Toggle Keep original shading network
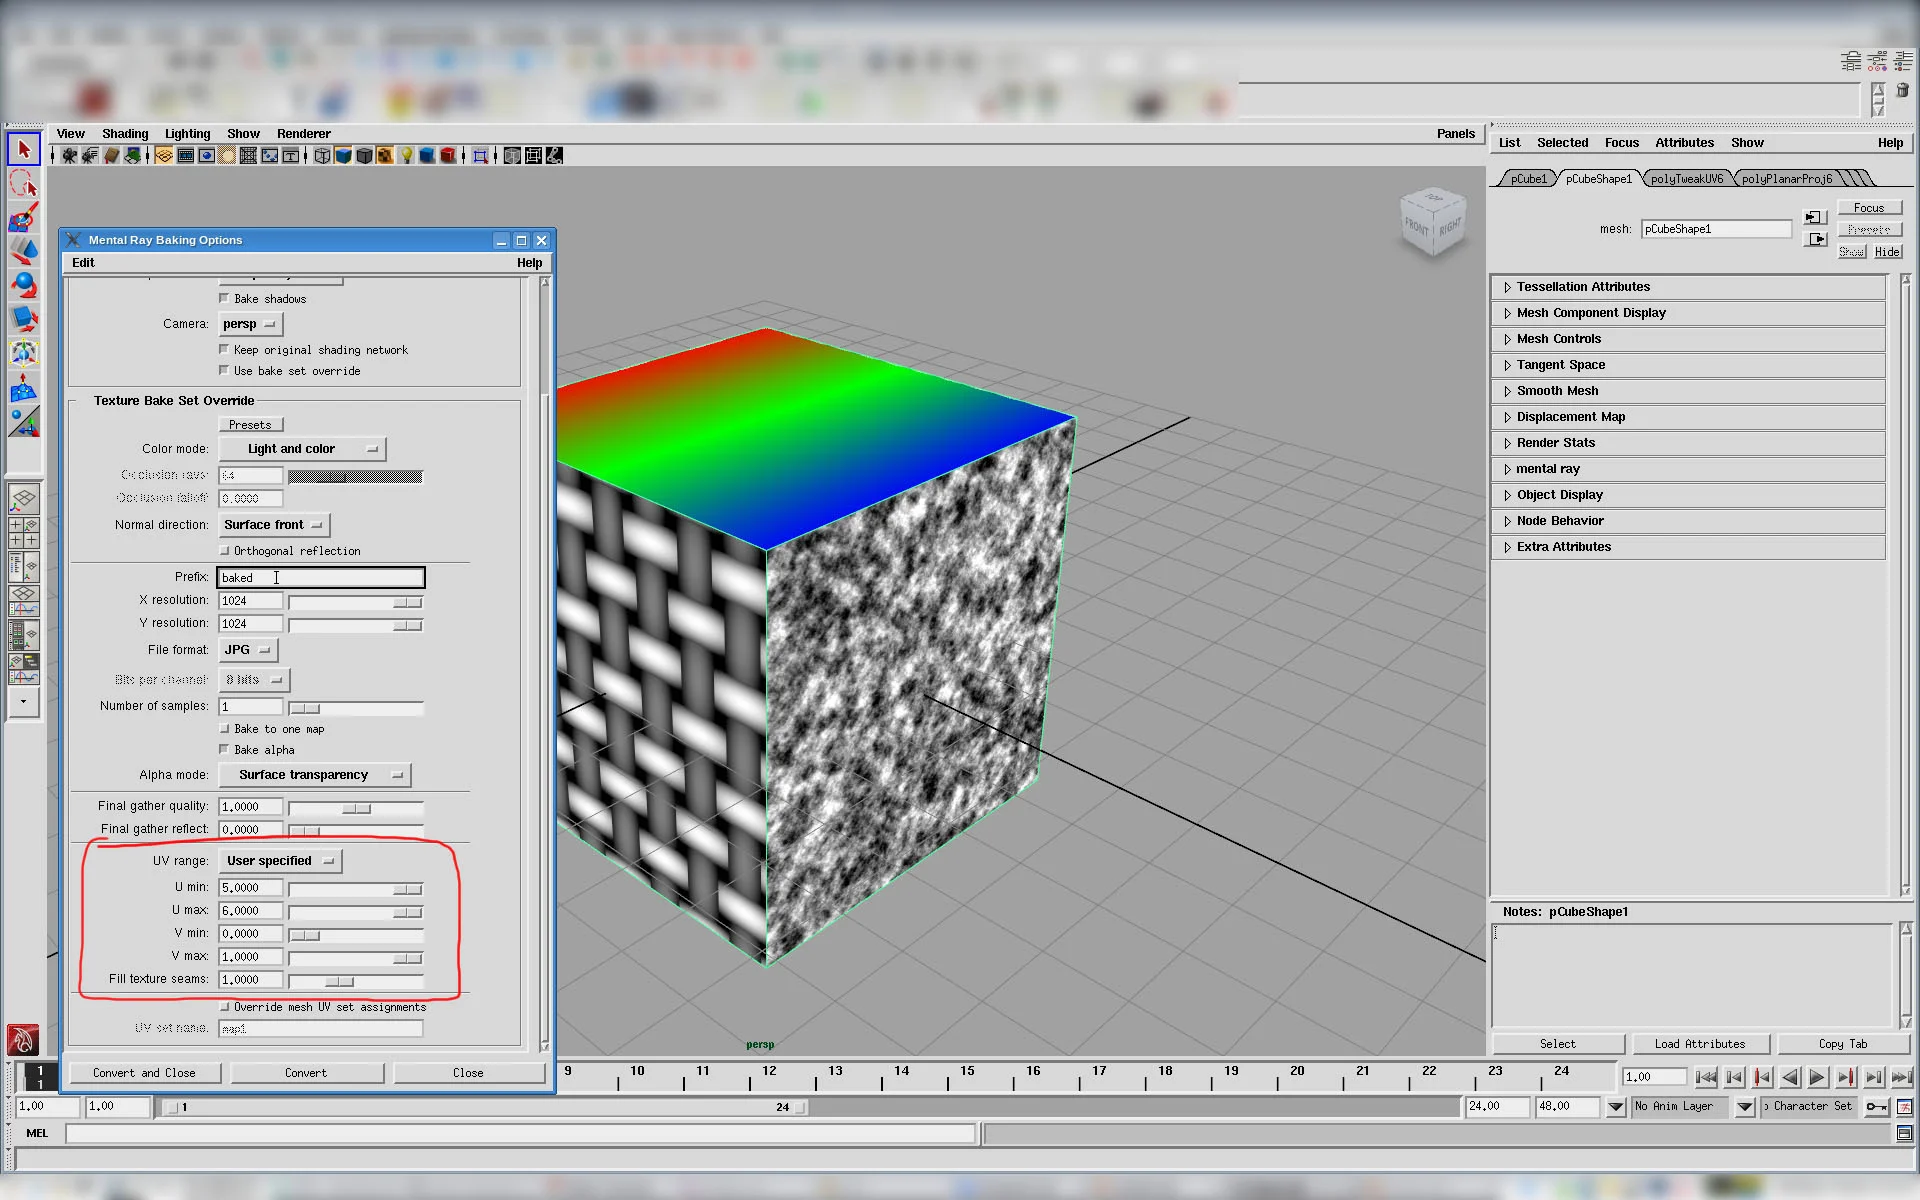This screenshot has width=1920, height=1200. (x=224, y=349)
